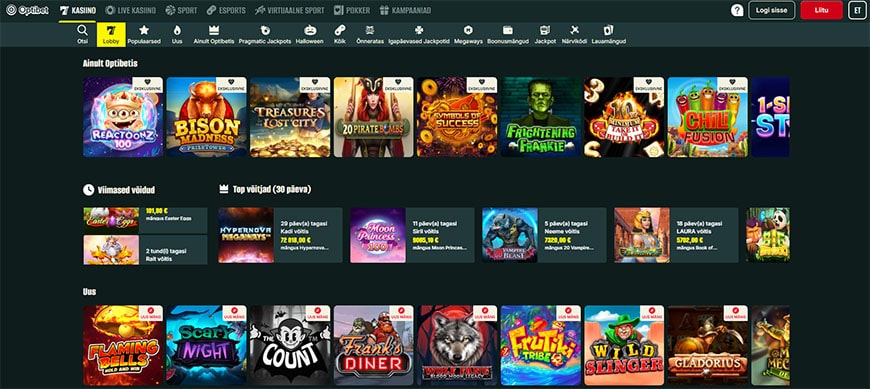Open the Reactoonz 100 game
870x389 pixels.
point(123,117)
